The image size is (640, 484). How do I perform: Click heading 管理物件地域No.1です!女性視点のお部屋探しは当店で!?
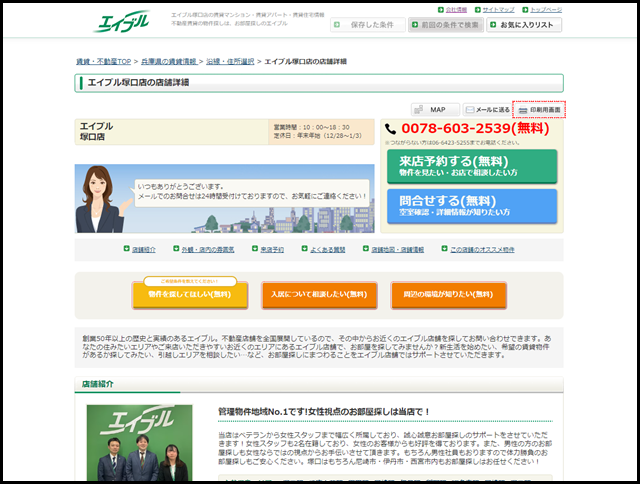[x=324, y=412]
